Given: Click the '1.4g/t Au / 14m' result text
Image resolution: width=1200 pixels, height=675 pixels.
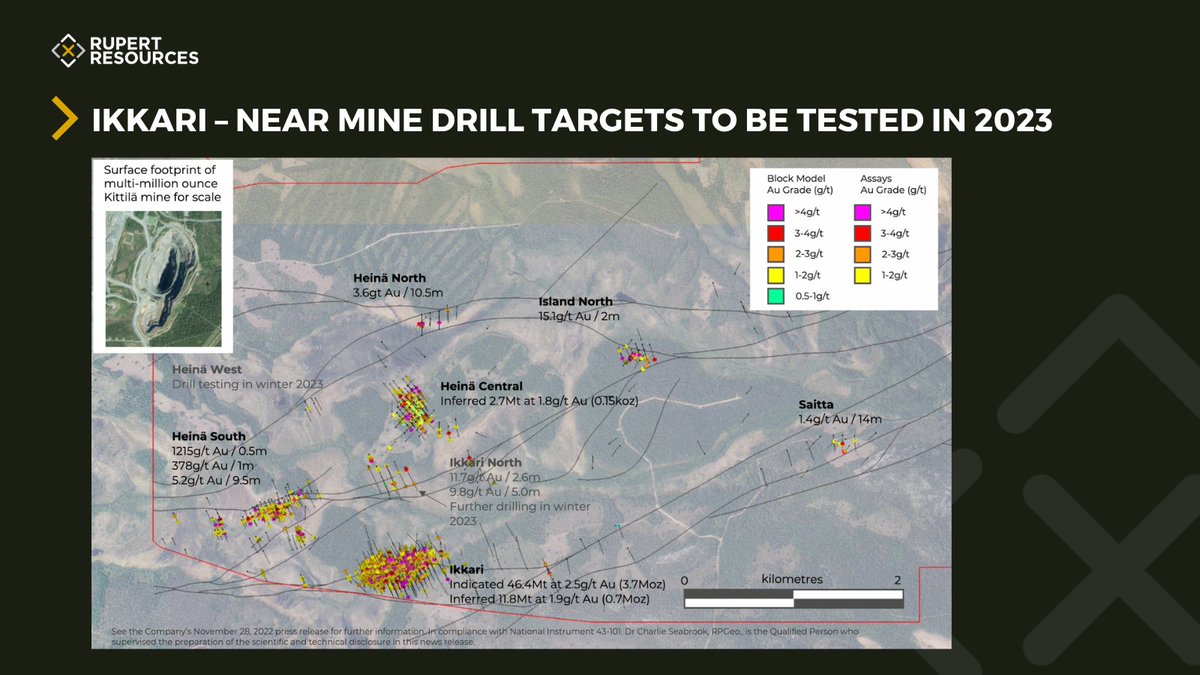Looking at the screenshot, I should pyautogui.click(x=840, y=419).
